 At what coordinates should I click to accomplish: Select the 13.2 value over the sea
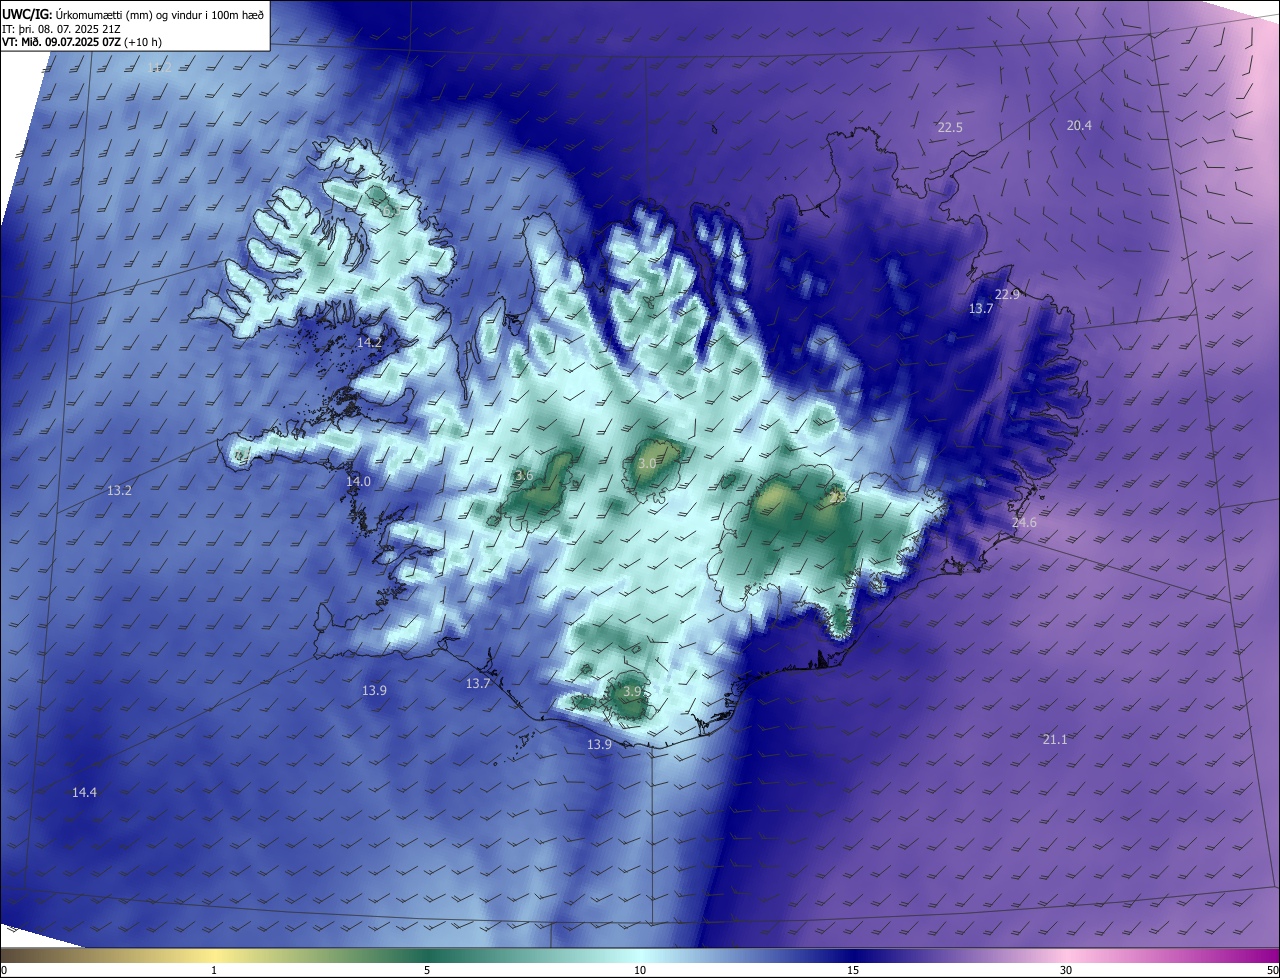pos(119,491)
